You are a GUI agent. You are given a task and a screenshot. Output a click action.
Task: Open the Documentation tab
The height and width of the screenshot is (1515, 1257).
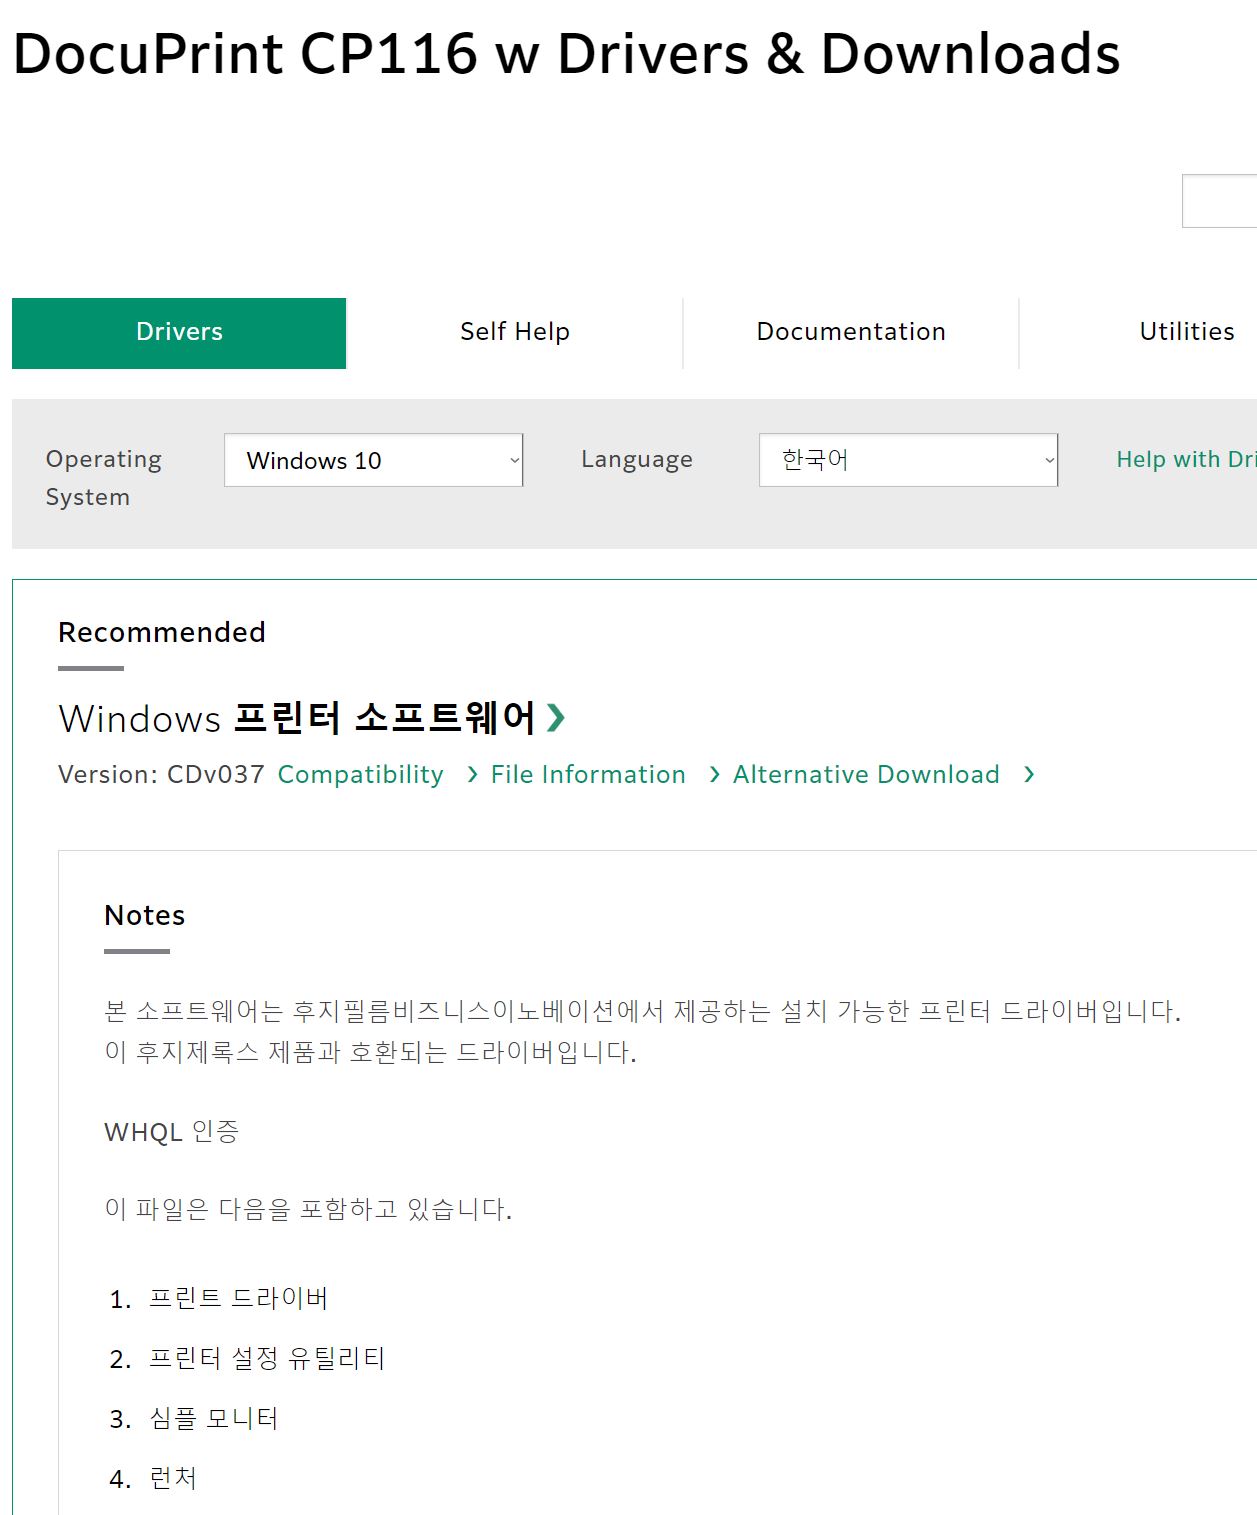pyautogui.click(x=851, y=333)
